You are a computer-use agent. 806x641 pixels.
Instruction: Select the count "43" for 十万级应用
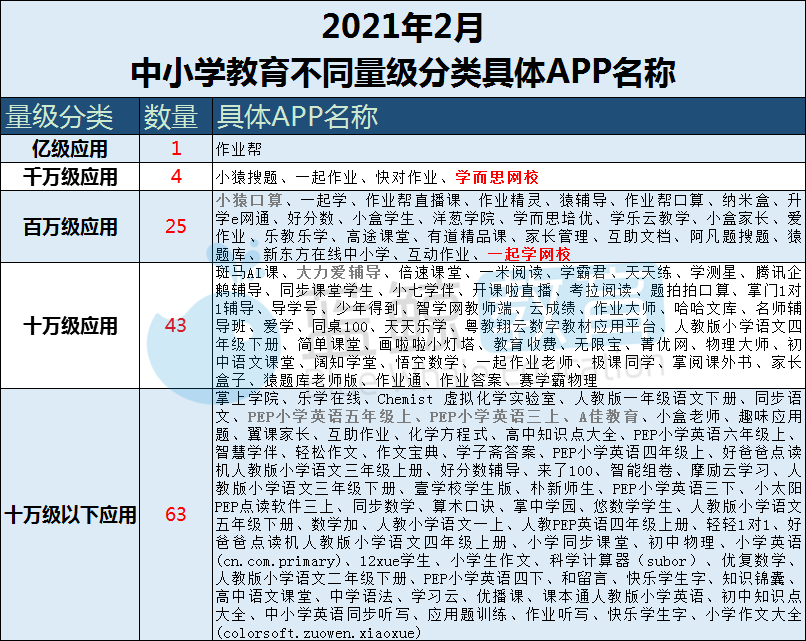176,325
